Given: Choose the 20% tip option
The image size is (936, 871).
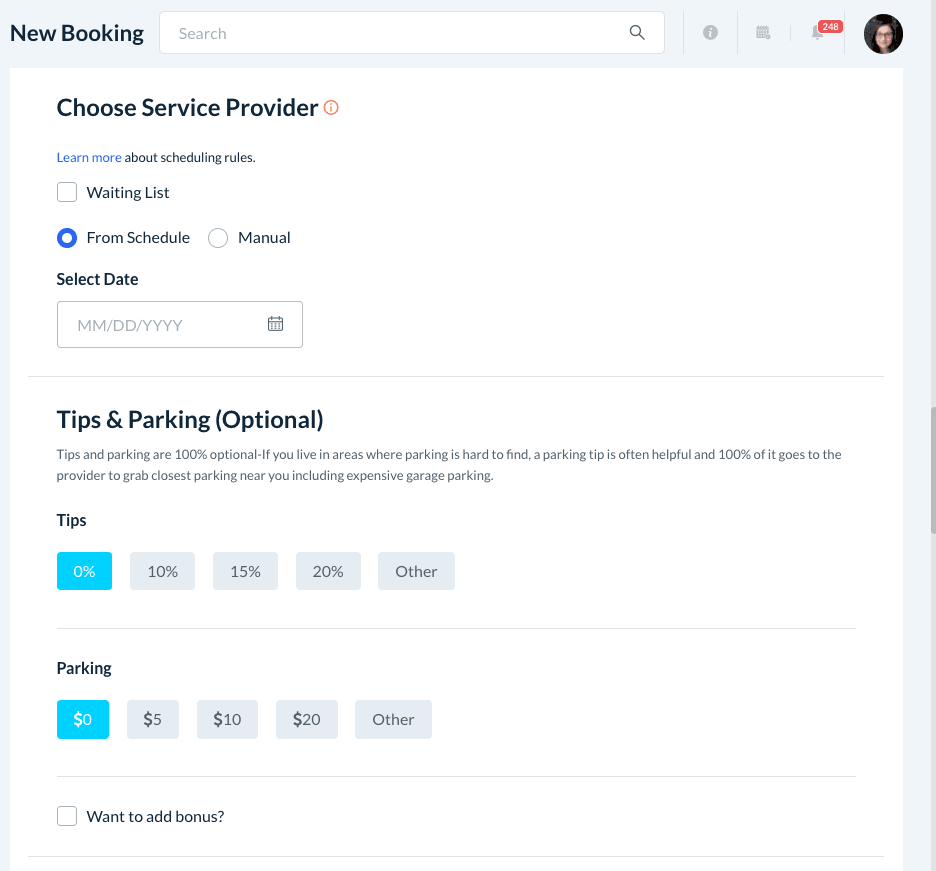Looking at the screenshot, I should (x=328, y=571).
